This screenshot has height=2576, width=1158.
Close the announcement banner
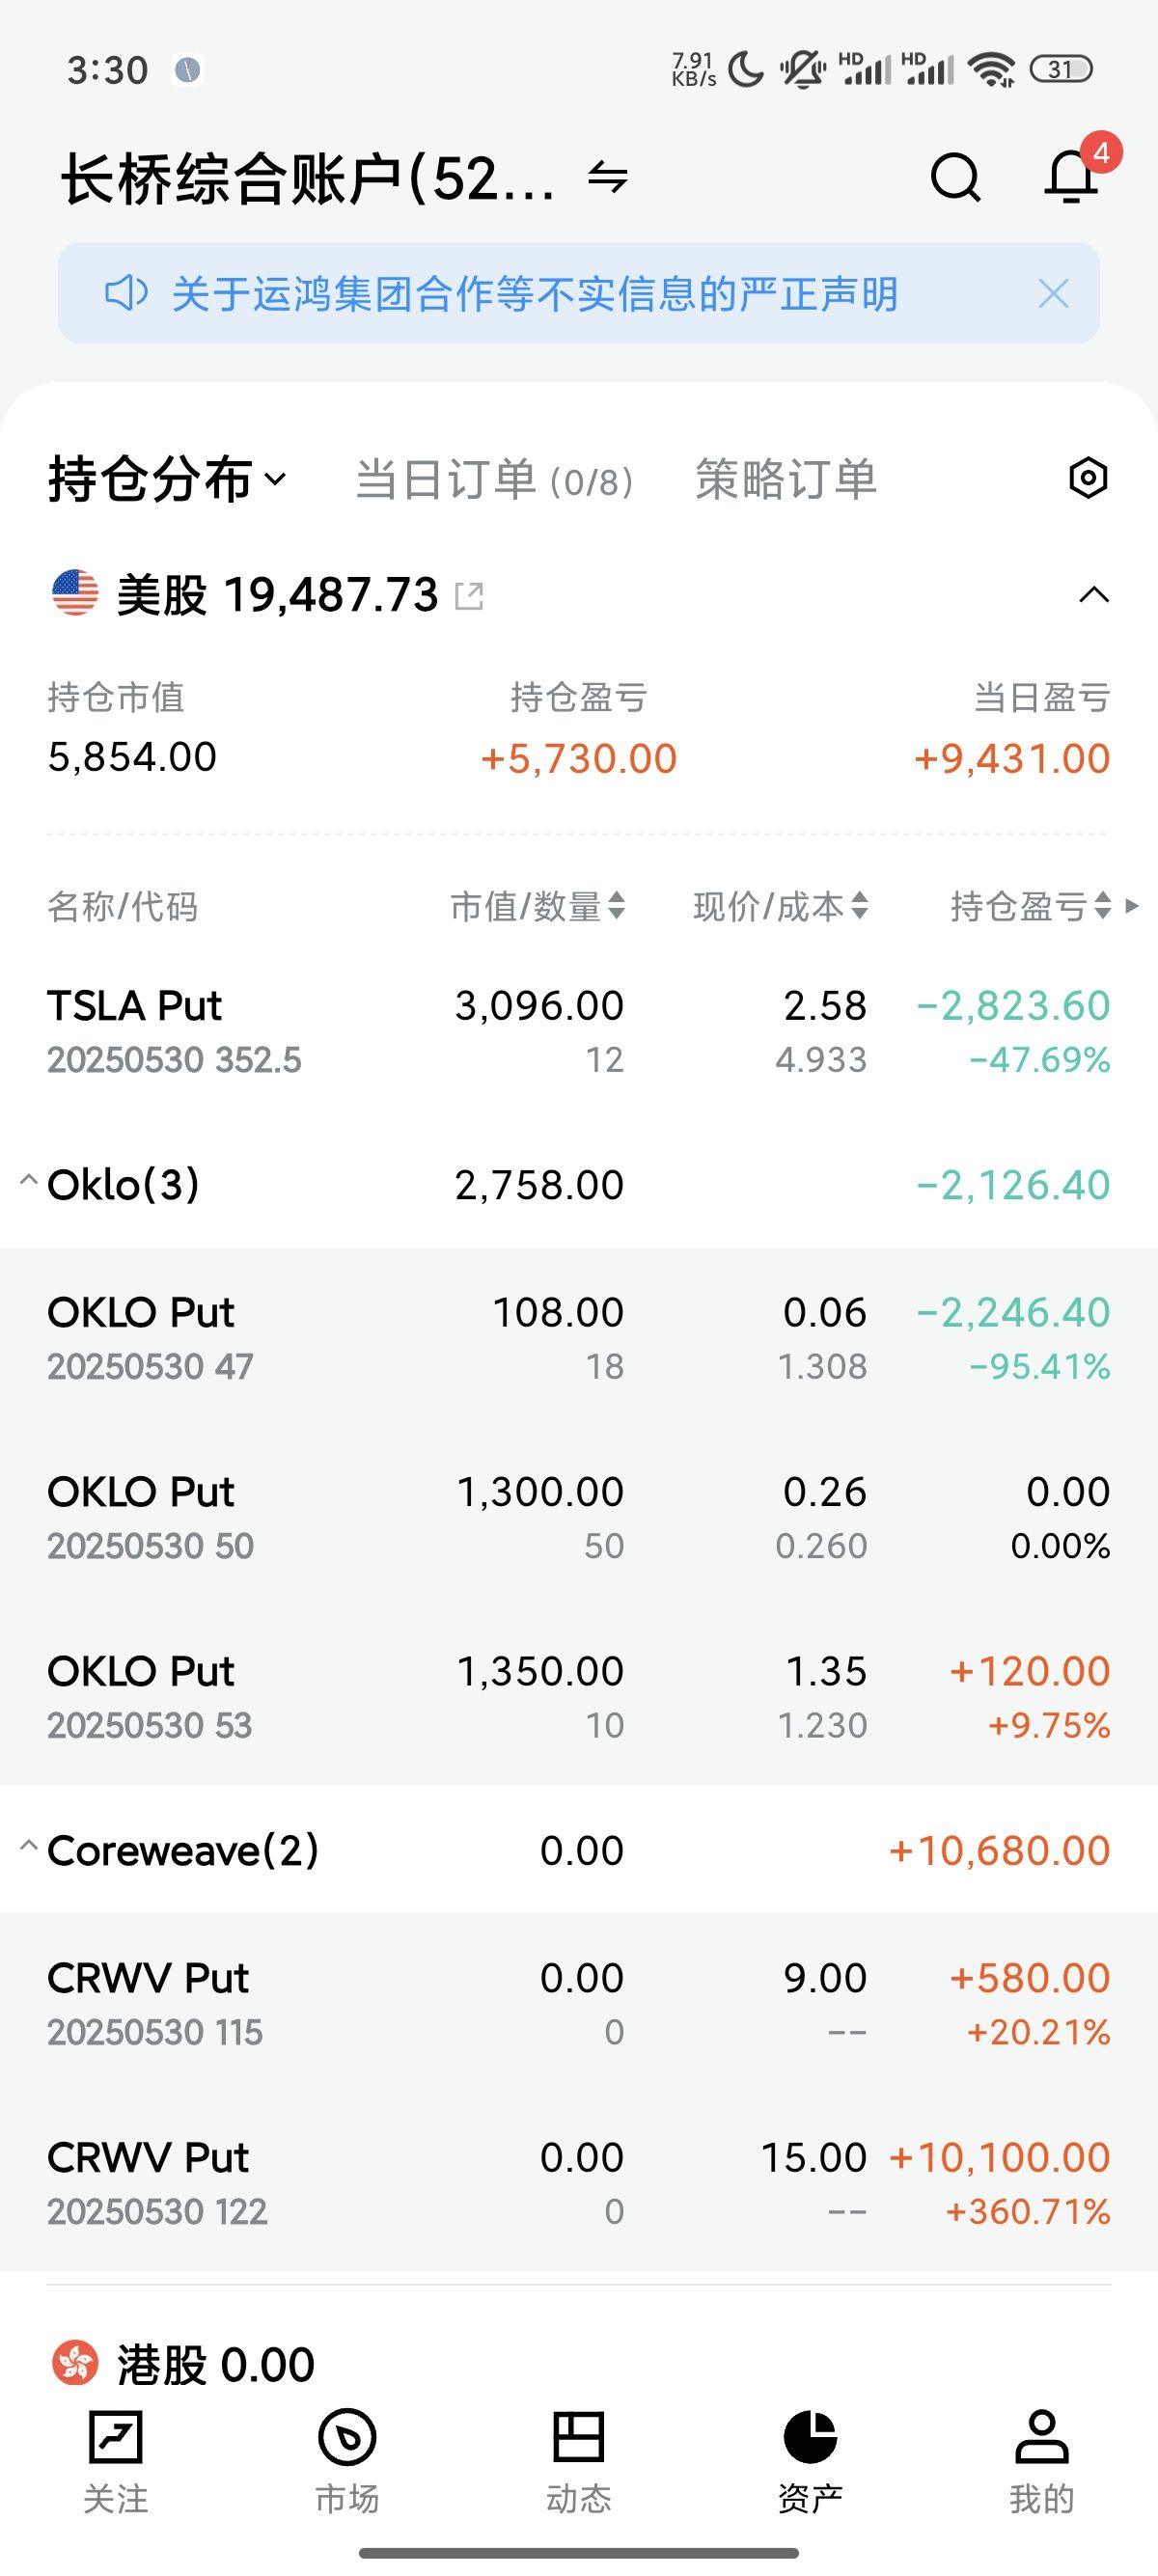[x=1053, y=294]
